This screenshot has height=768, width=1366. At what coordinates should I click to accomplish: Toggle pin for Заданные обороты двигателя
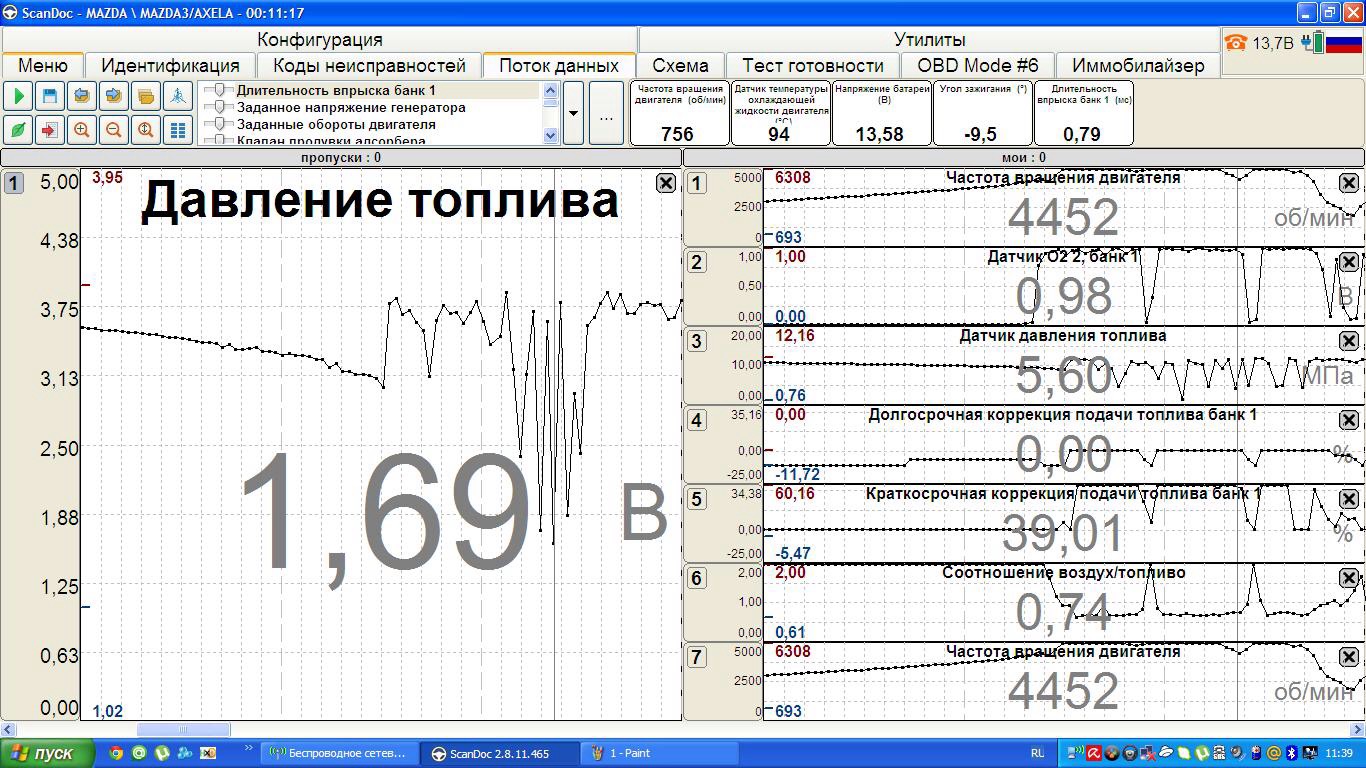pyautogui.click(x=219, y=124)
